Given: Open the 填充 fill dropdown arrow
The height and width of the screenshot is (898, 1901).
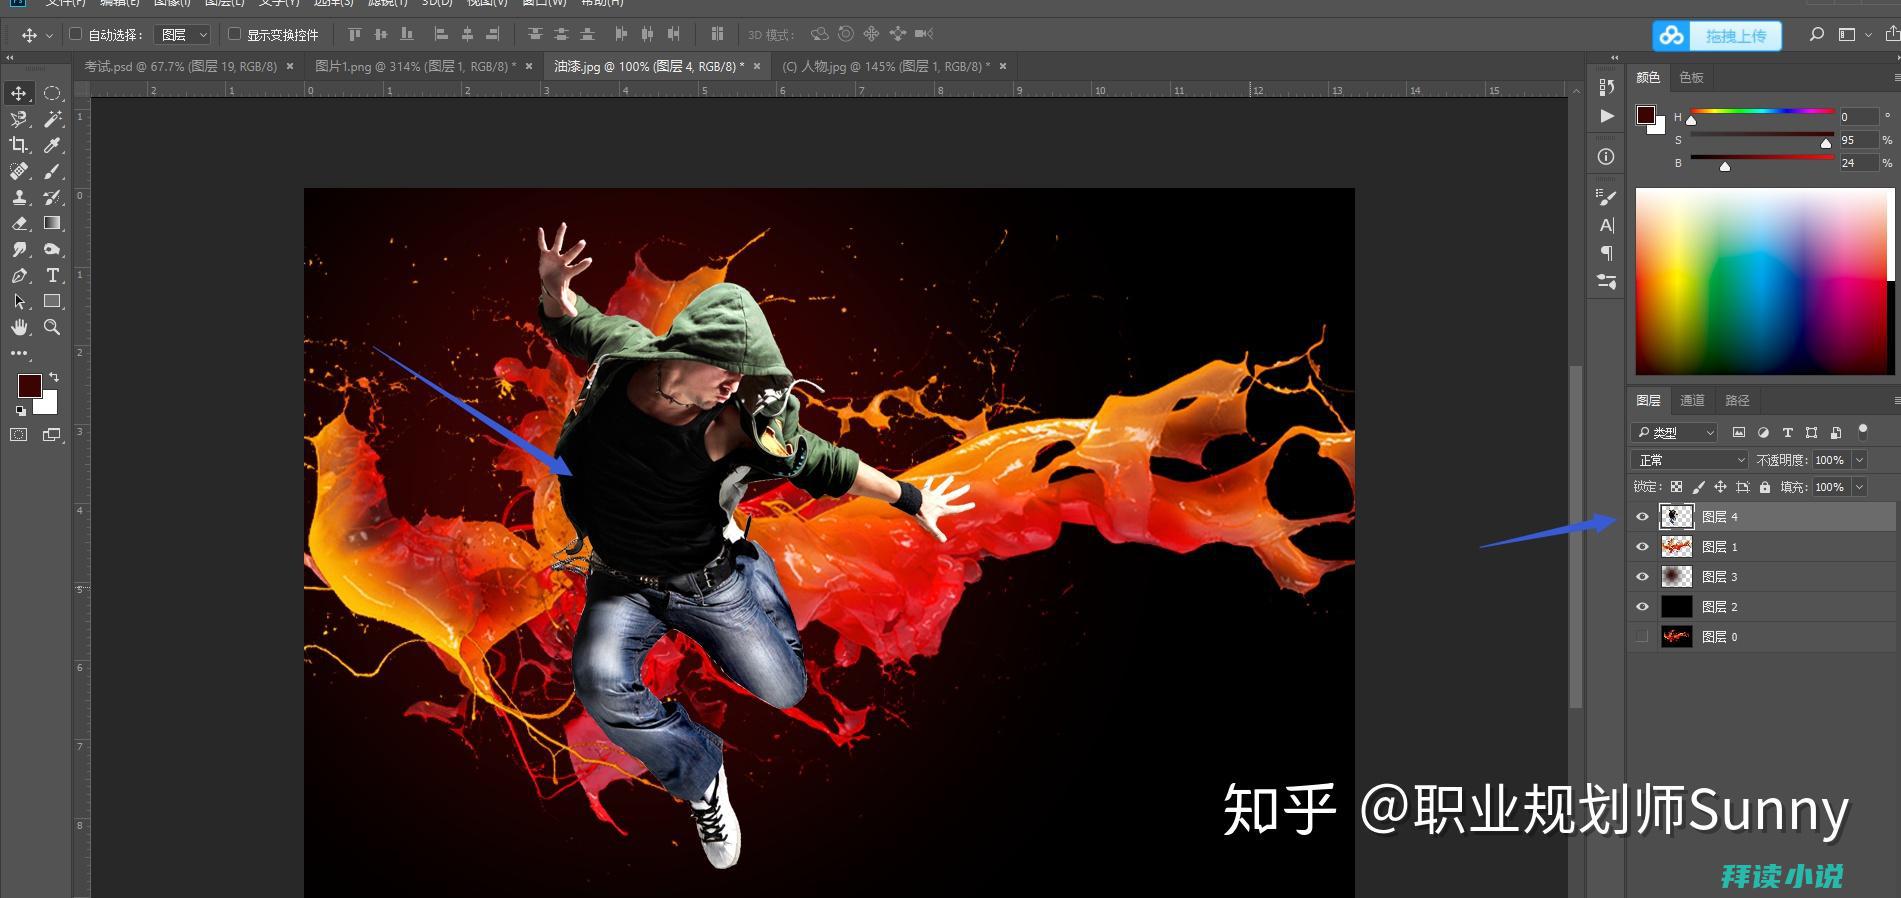Looking at the screenshot, I should coord(1859,487).
